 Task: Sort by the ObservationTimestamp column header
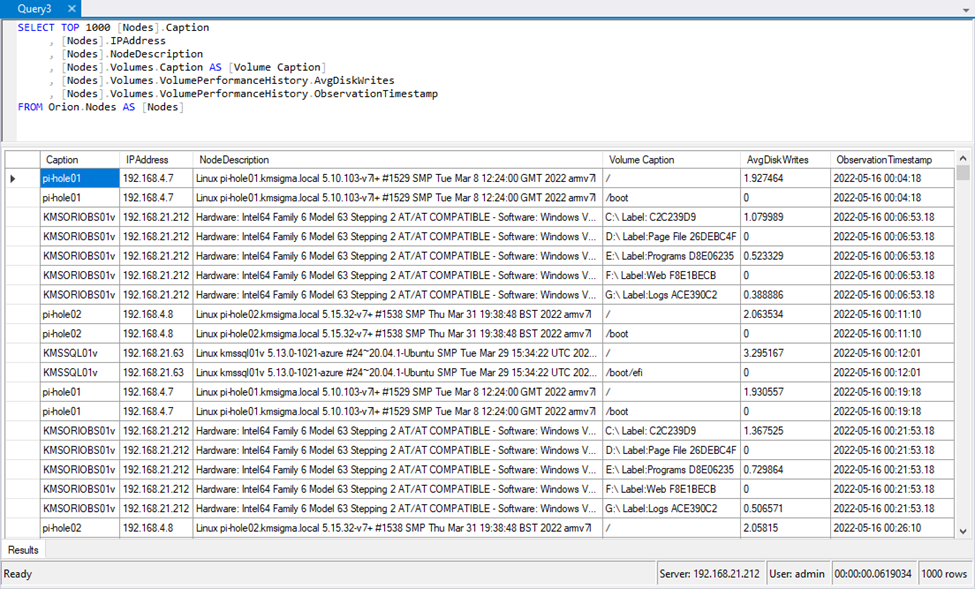[892, 160]
